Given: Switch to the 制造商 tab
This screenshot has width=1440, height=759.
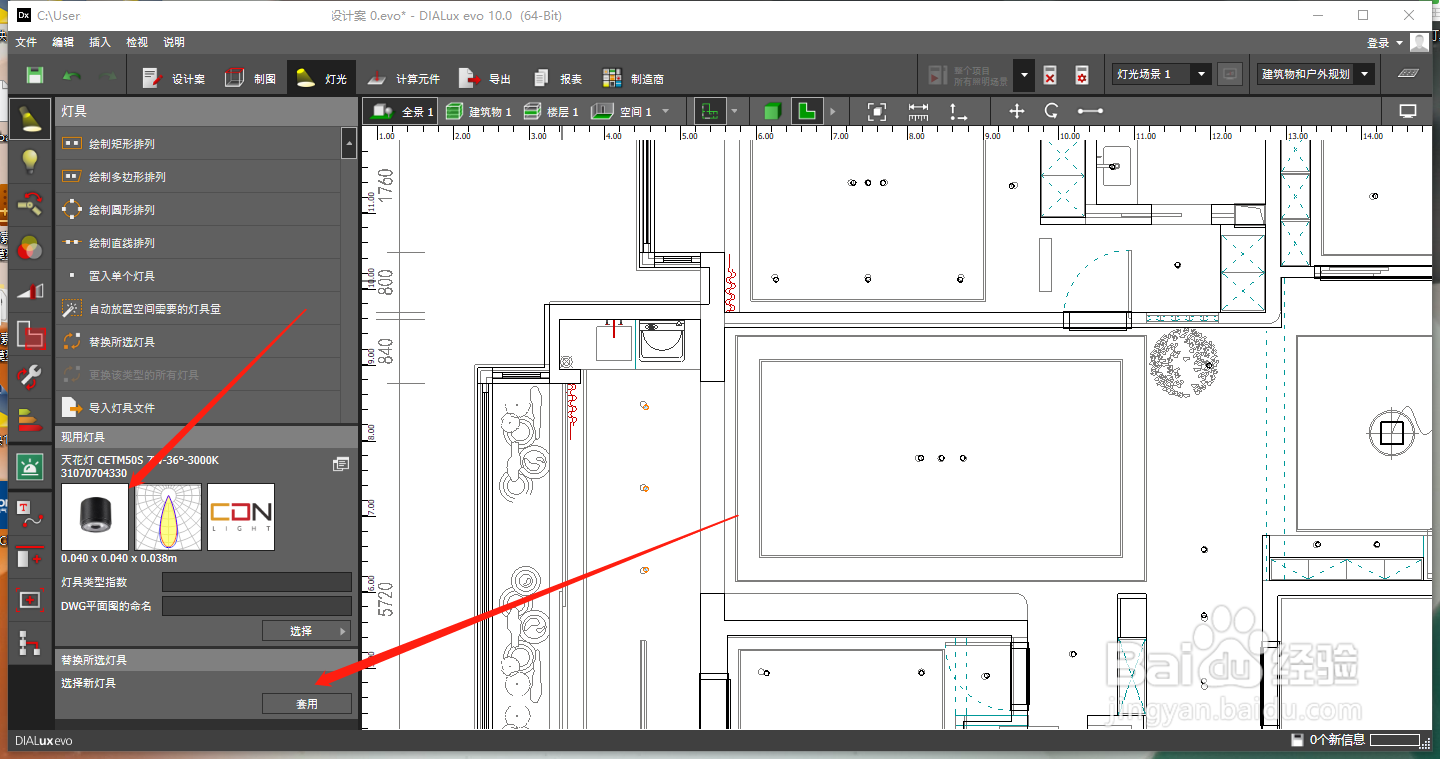Looking at the screenshot, I should [633, 78].
